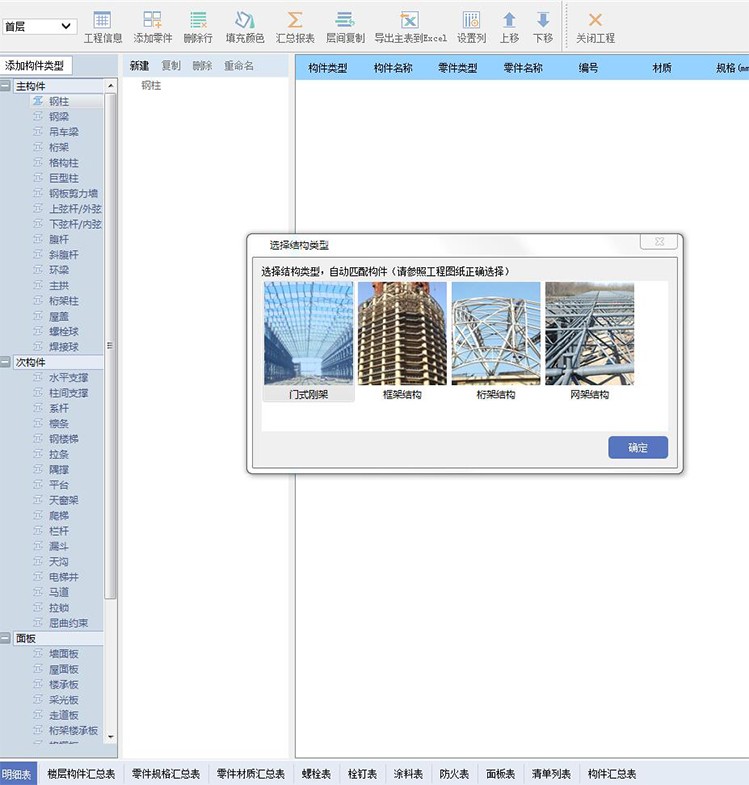The height and width of the screenshot is (785, 749).
Task: Switch to the 栓钉表 tab
Action: [x=362, y=774]
